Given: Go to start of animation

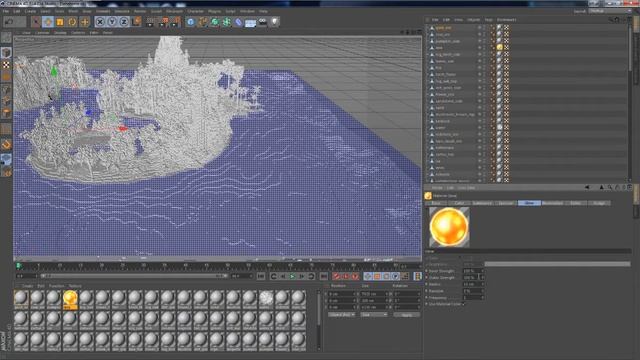Looking at the screenshot, I should click(x=261, y=276).
